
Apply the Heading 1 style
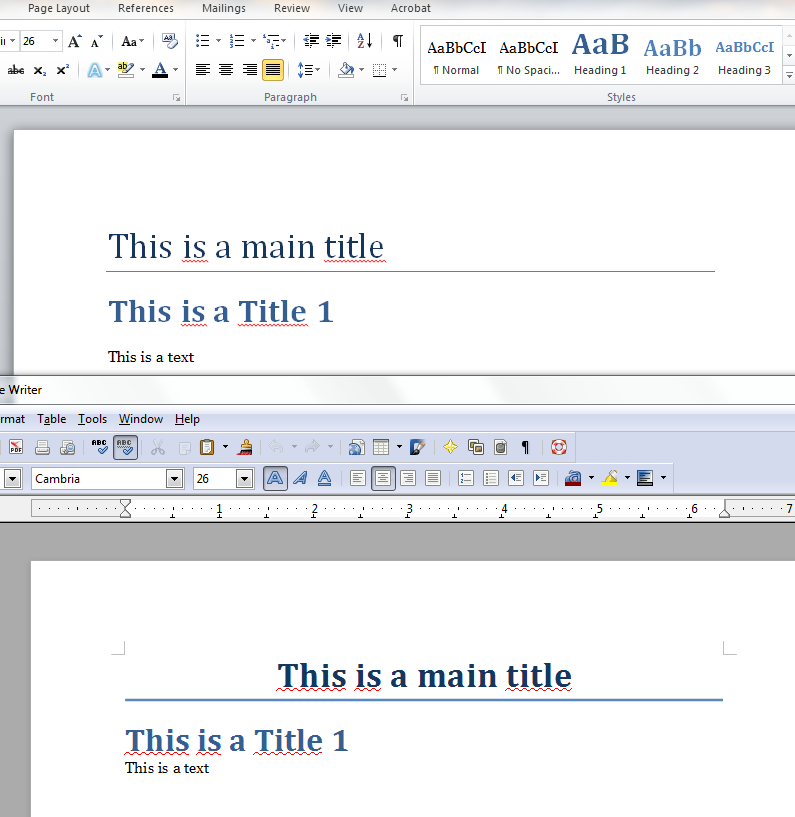point(600,54)
